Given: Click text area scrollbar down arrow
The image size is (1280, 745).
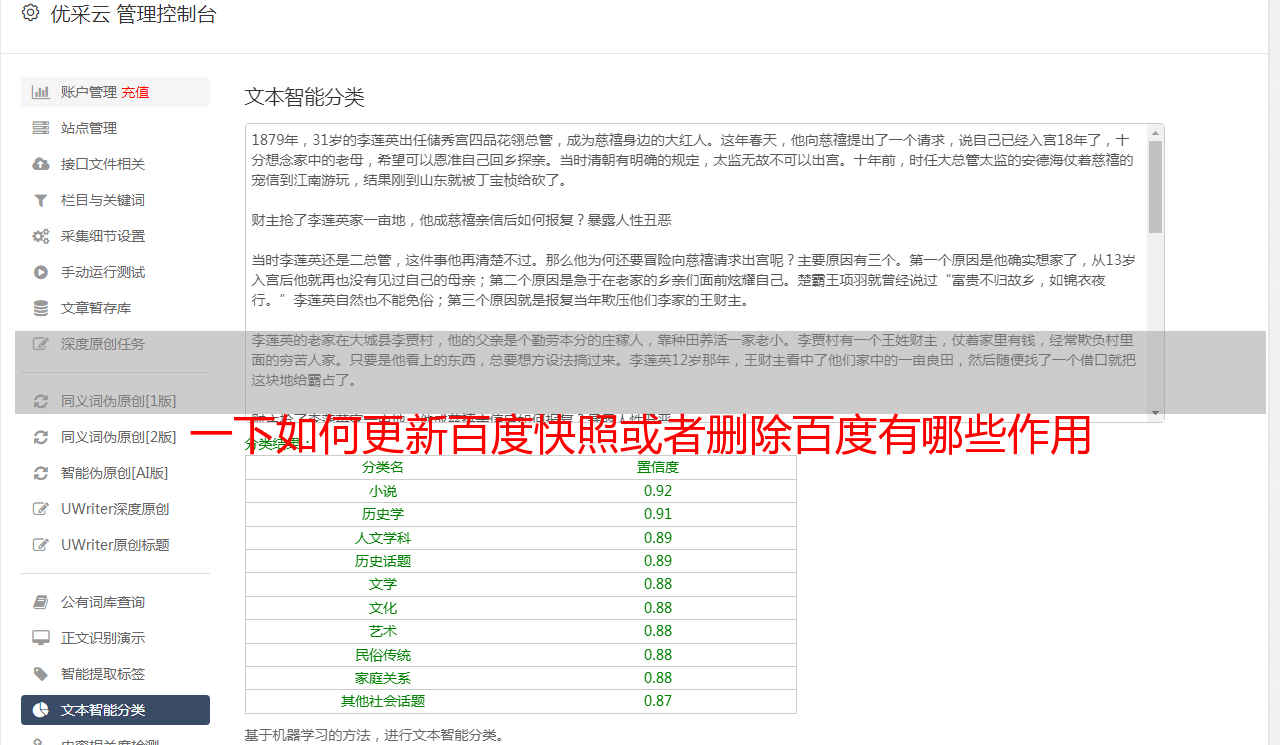Looking at the screenshot, I should [x=1155, y=413].
